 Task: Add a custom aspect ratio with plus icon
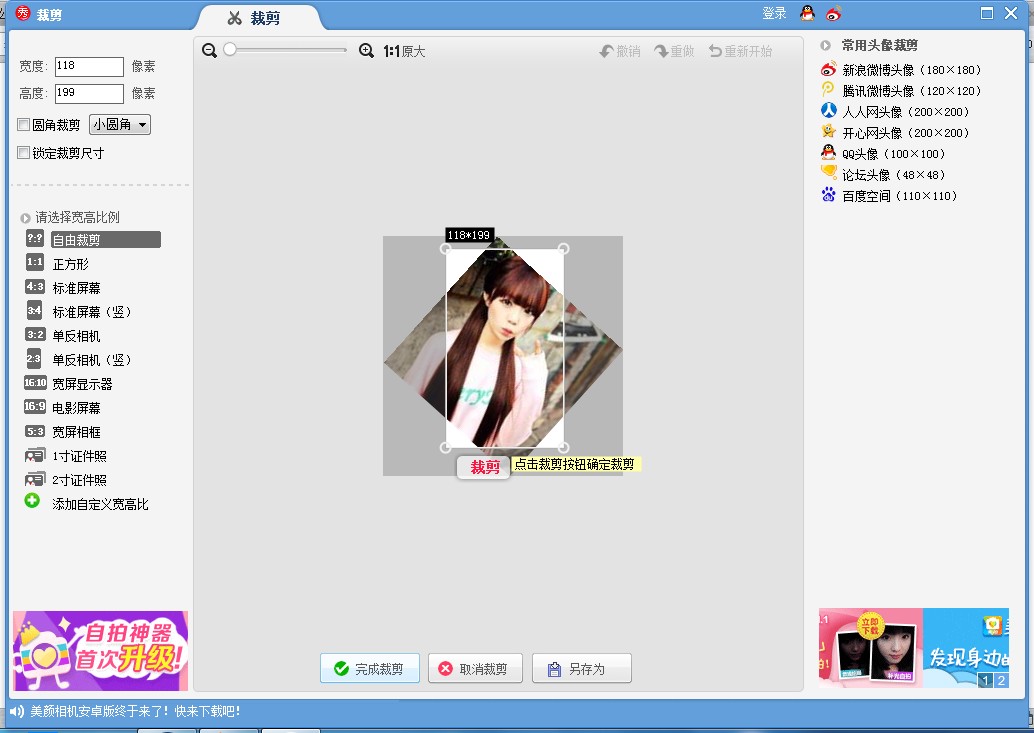pos(32,502)
